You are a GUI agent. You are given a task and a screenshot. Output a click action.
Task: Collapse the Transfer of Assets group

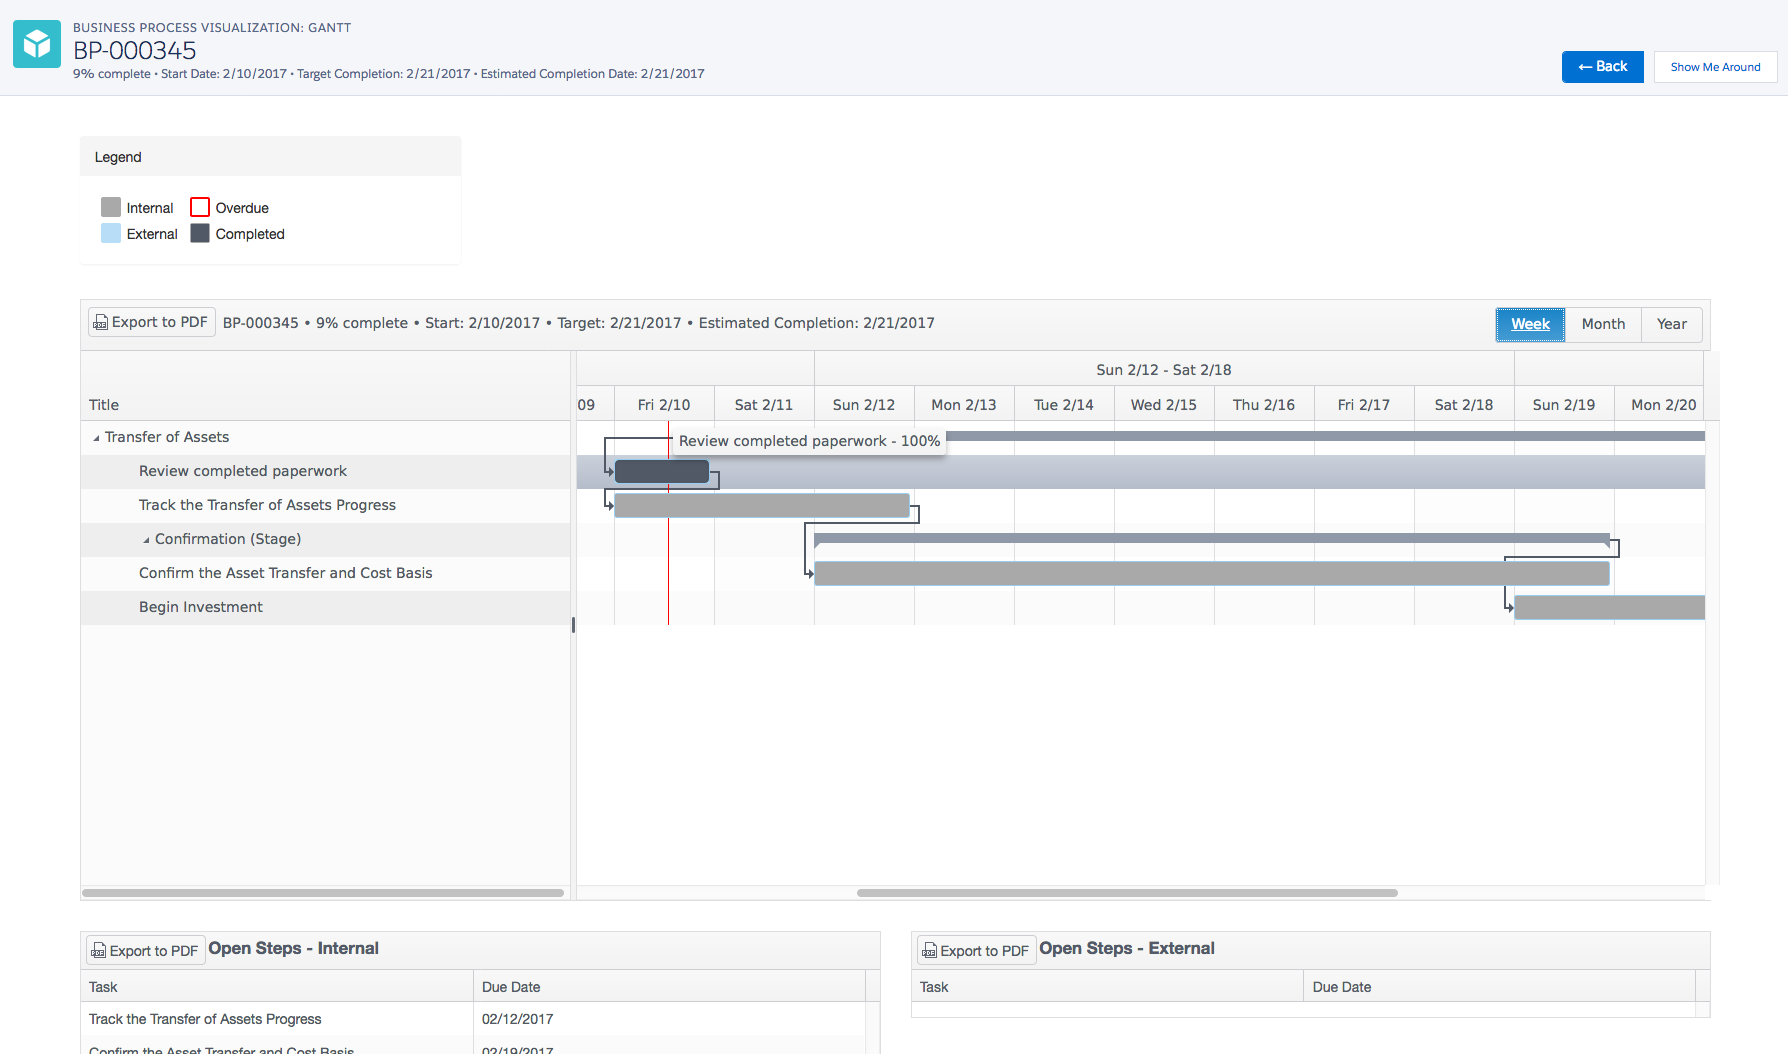[x=95, y=437]
